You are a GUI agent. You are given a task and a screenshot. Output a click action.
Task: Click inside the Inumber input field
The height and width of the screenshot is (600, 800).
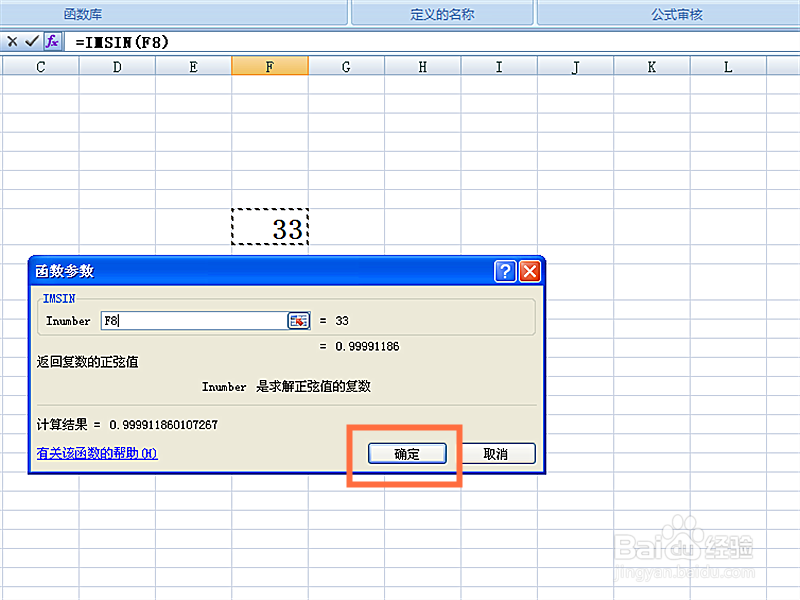tap(194, 321)
